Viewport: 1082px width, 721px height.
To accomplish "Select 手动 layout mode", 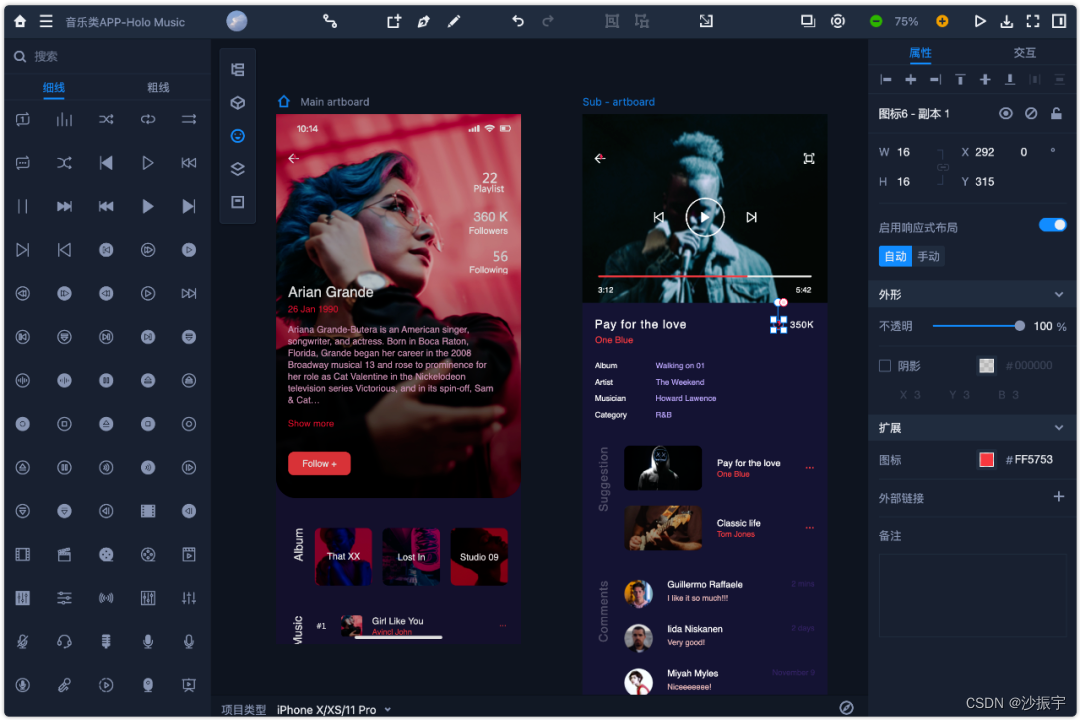I will tap(928, 256).
